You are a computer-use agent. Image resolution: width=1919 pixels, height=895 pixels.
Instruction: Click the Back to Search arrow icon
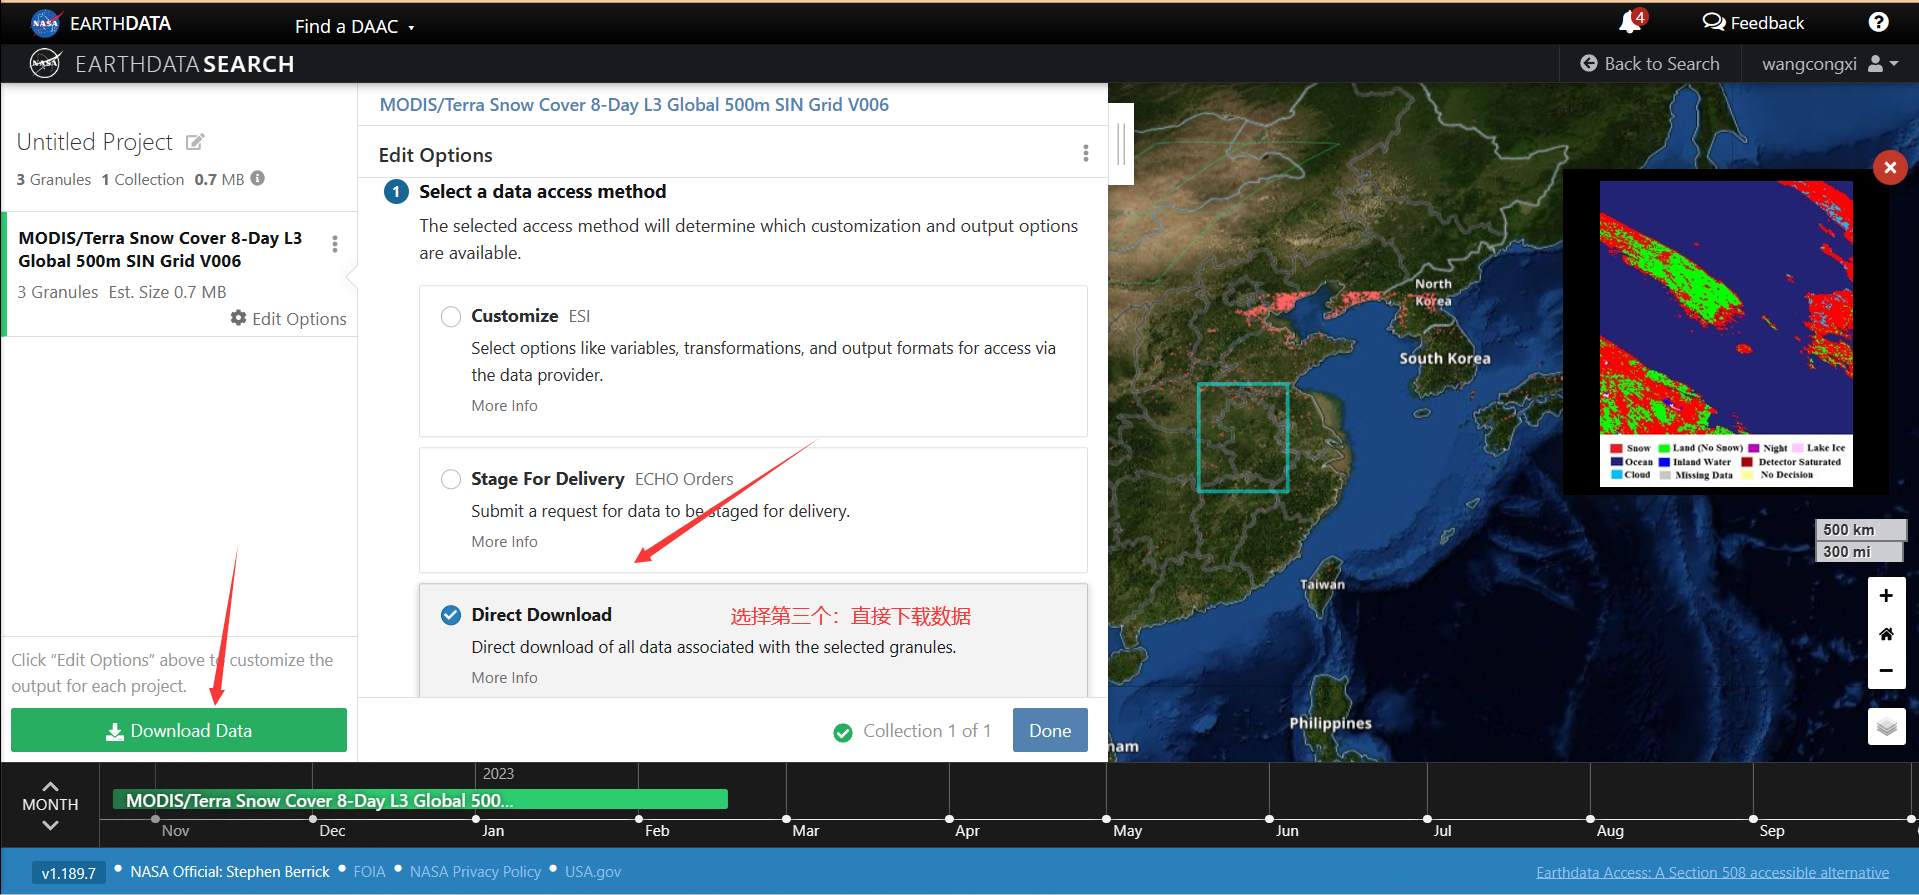click(x=1589, y=63)
